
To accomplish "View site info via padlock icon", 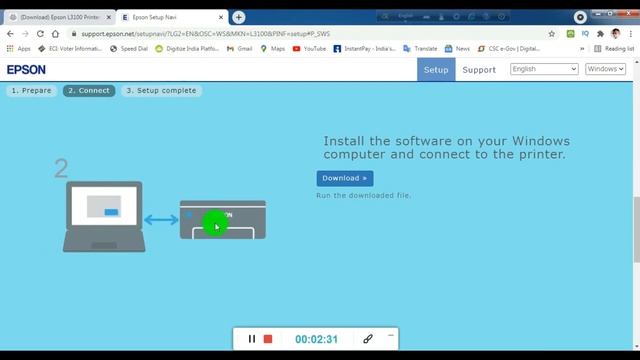I will 74,34.
